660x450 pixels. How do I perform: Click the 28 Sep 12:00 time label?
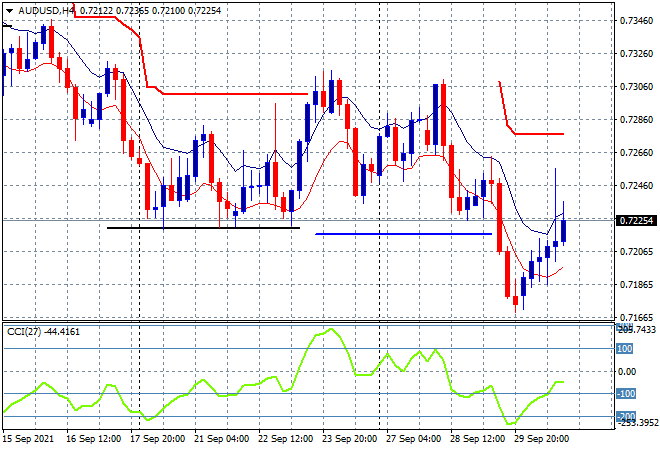coord(477,439)
